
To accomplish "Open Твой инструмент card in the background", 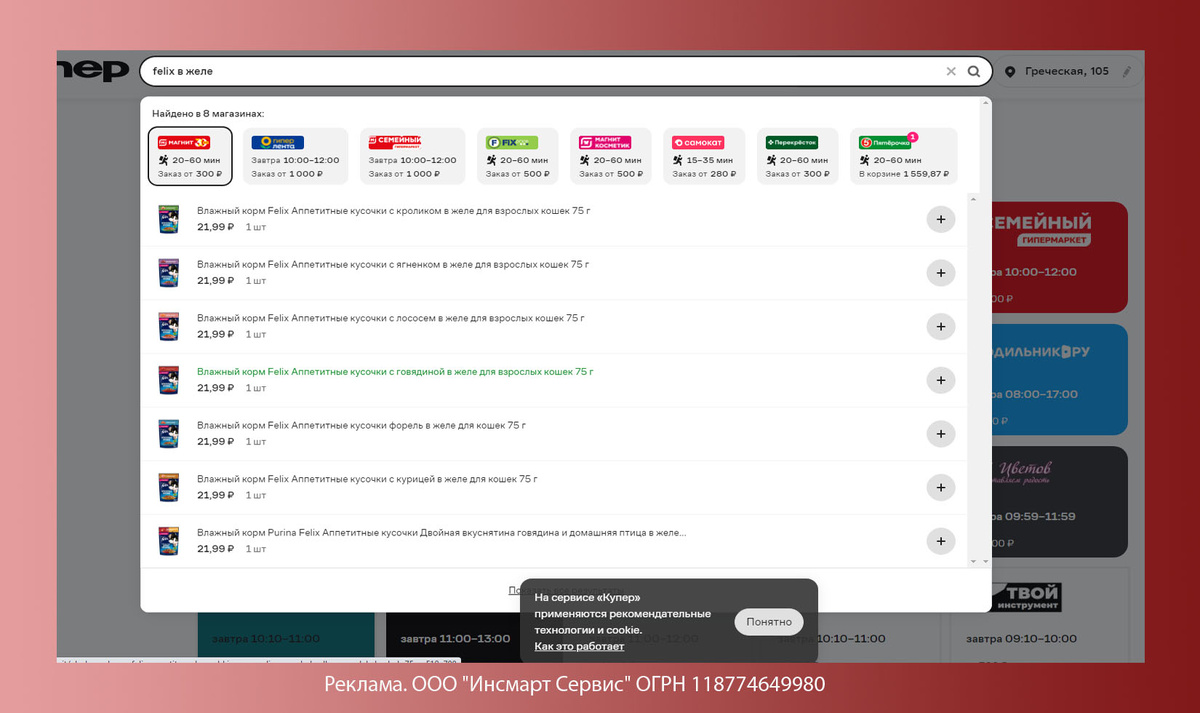I will click(1040, 615).
